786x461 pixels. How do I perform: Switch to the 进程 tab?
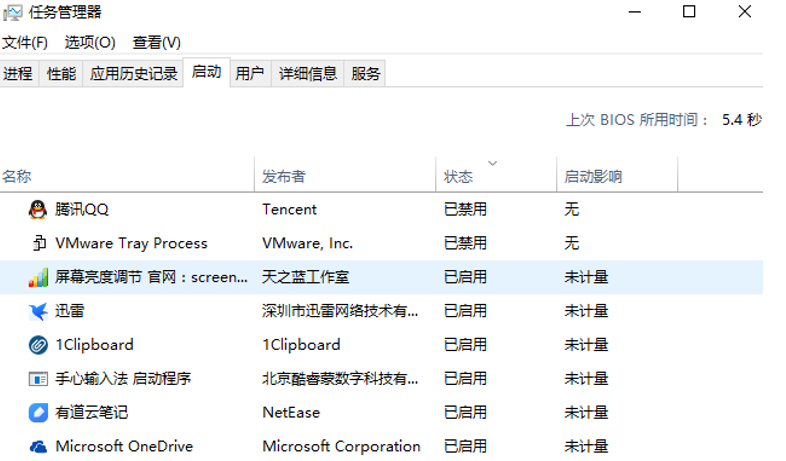tap(18, 74)
